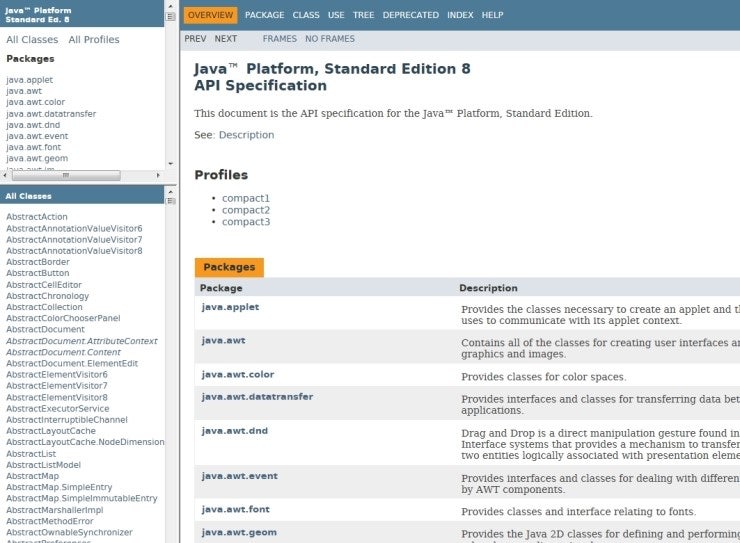Image resolution: width=740 pixels, height=543 pixels.
Task: Open java.awt.geom in the Packages table
Action: pos(239,533)
